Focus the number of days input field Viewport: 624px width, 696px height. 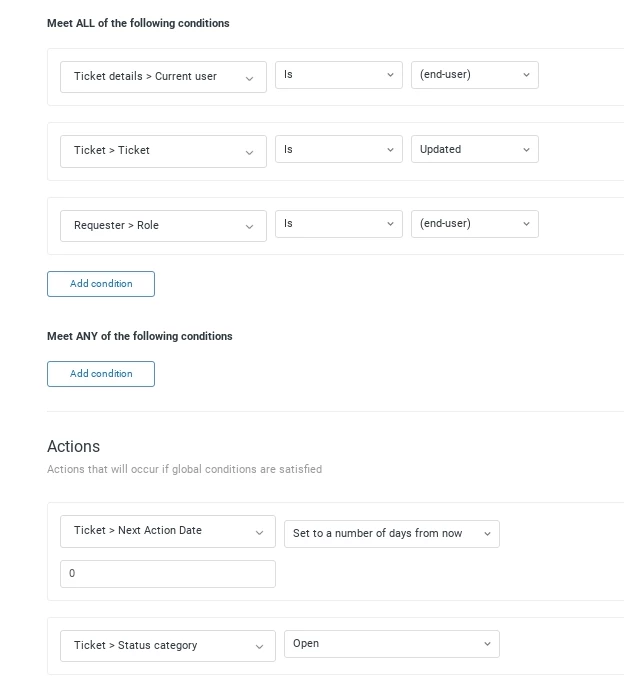[167, 574]
